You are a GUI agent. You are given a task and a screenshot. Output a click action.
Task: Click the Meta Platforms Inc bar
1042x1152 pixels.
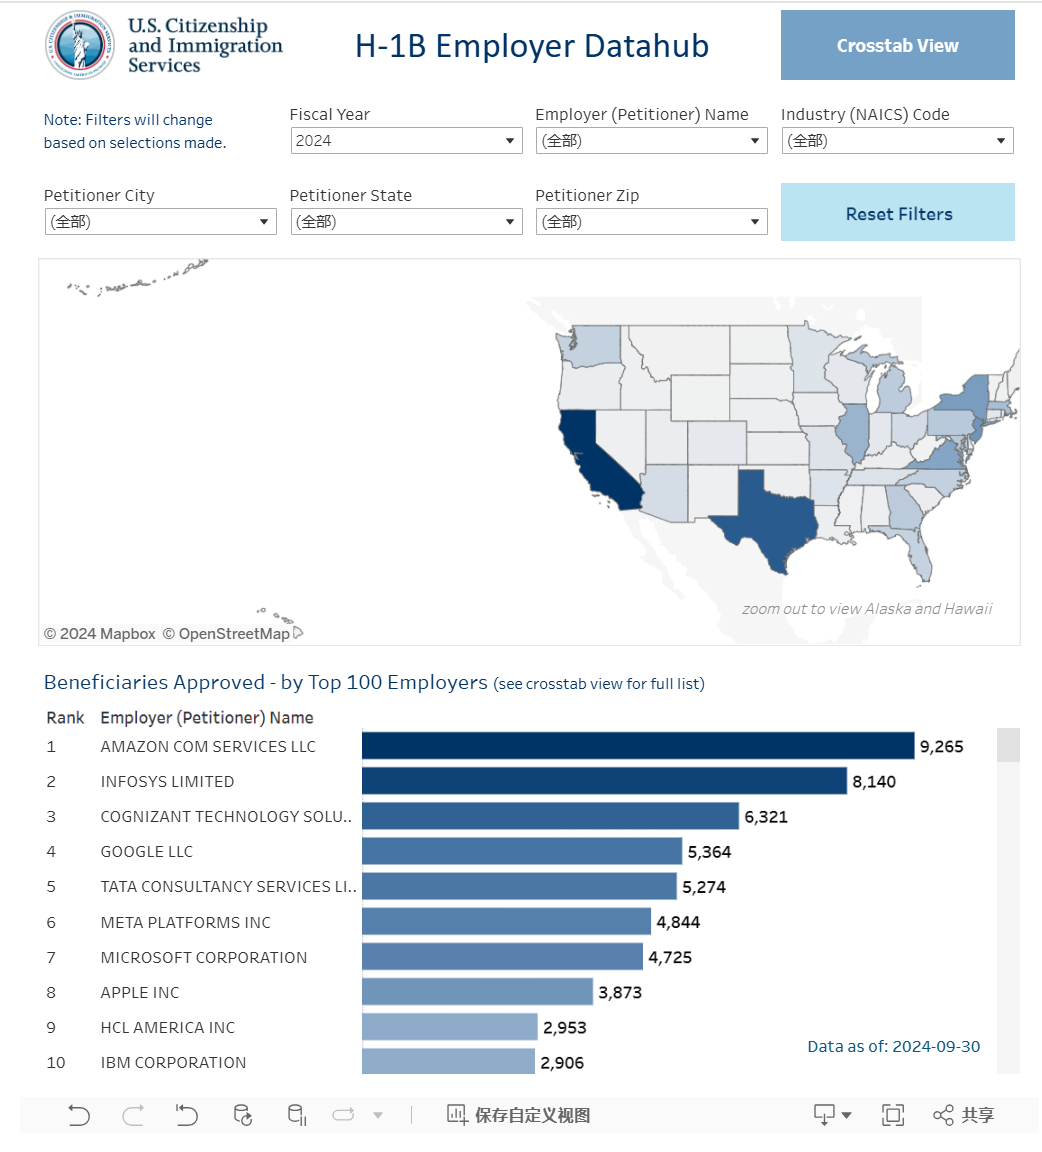(x=506, y=921)
